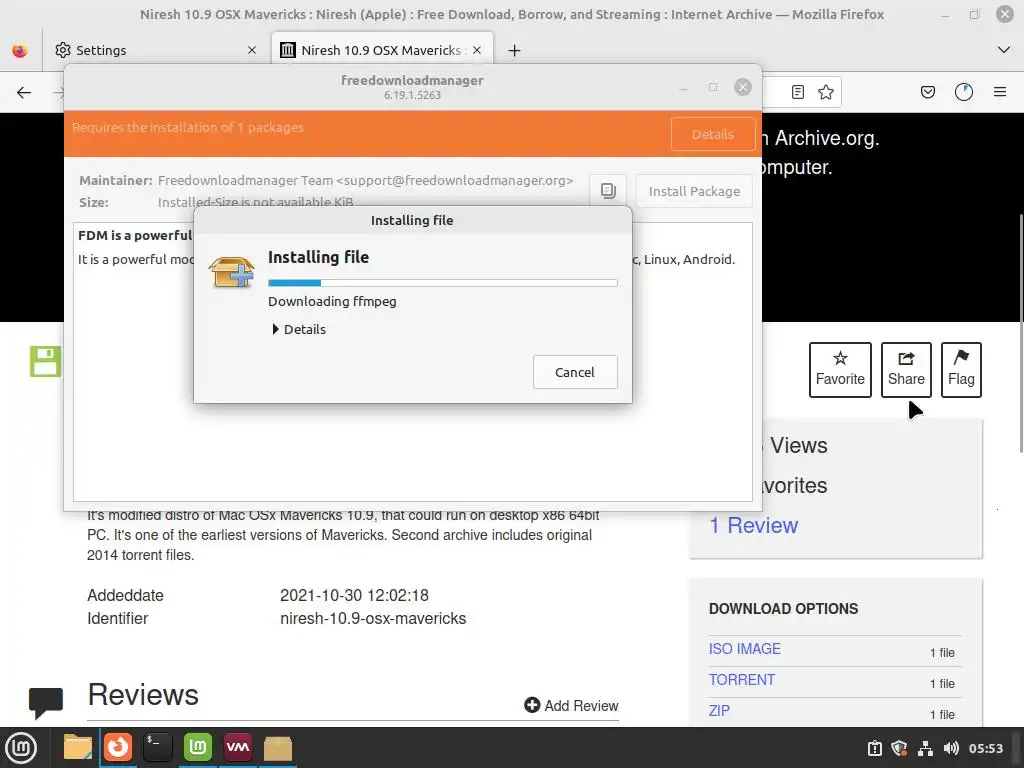This screenshot has height=768, width=1024.
Task: Expand Details in the Installing file dialog
Action: point(299,329)
